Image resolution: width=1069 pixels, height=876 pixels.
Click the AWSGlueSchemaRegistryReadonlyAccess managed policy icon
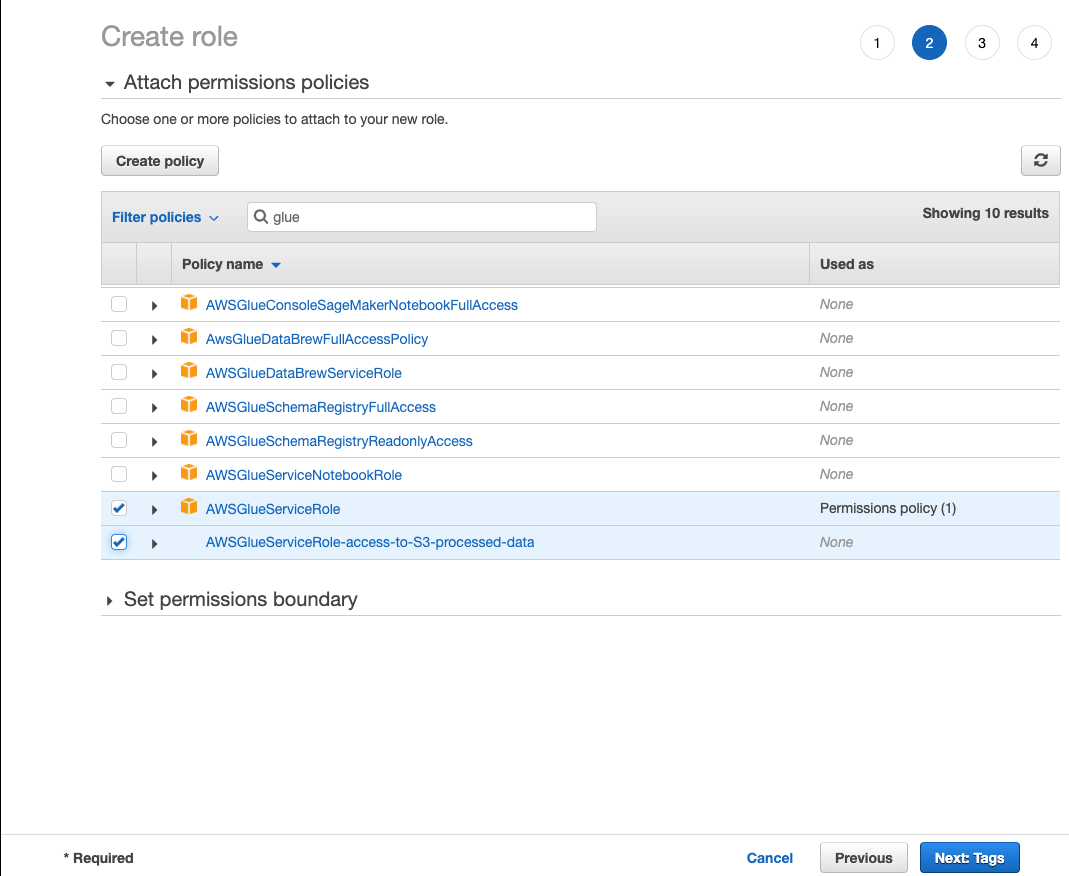click(189, 439)
